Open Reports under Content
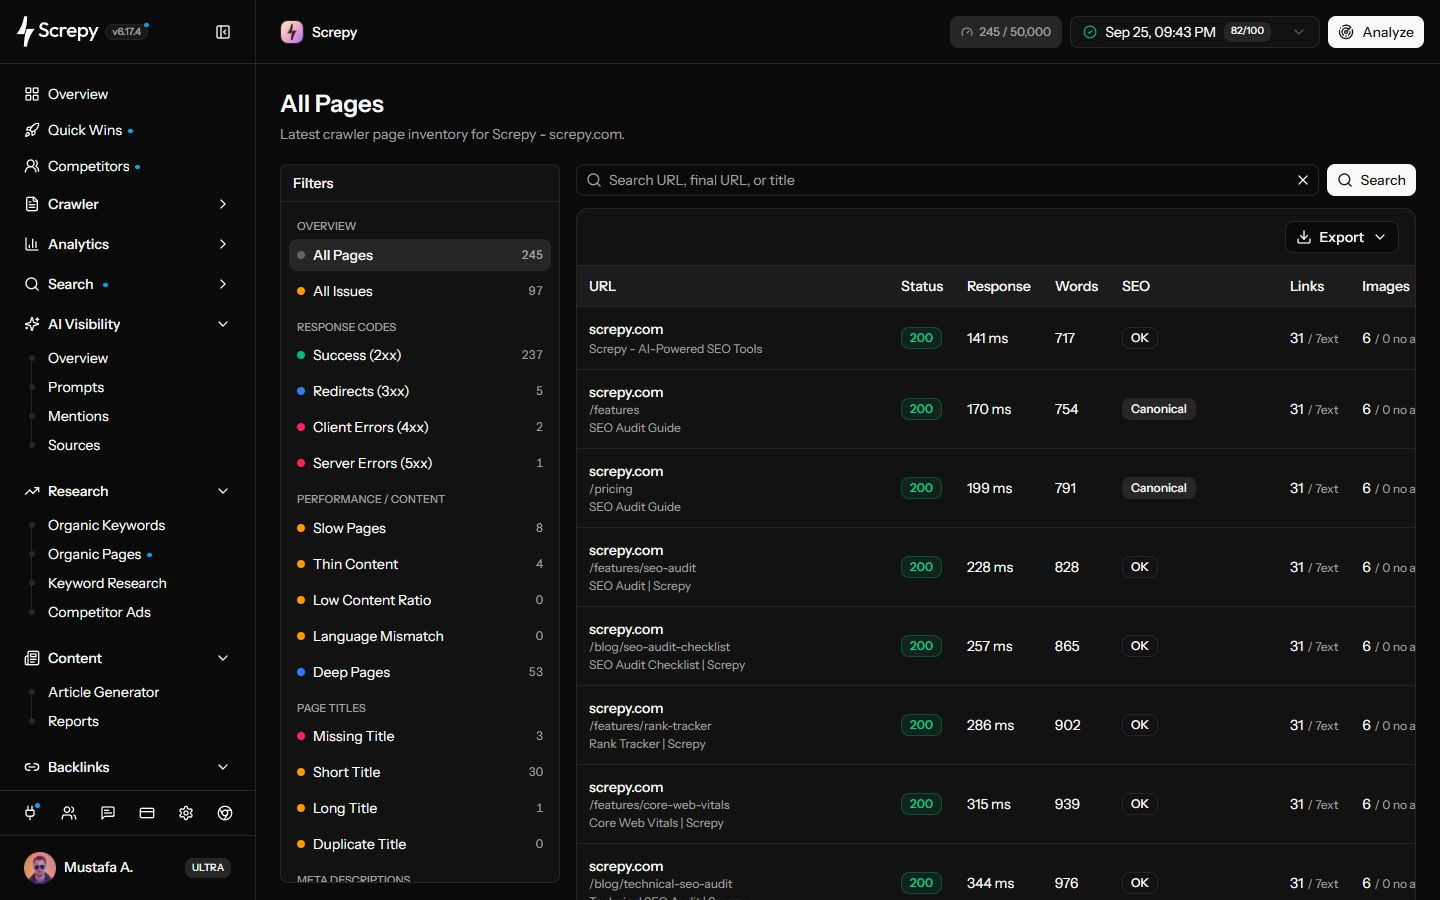The height and width of the screenshot is (900, 1440). [73, 721]
